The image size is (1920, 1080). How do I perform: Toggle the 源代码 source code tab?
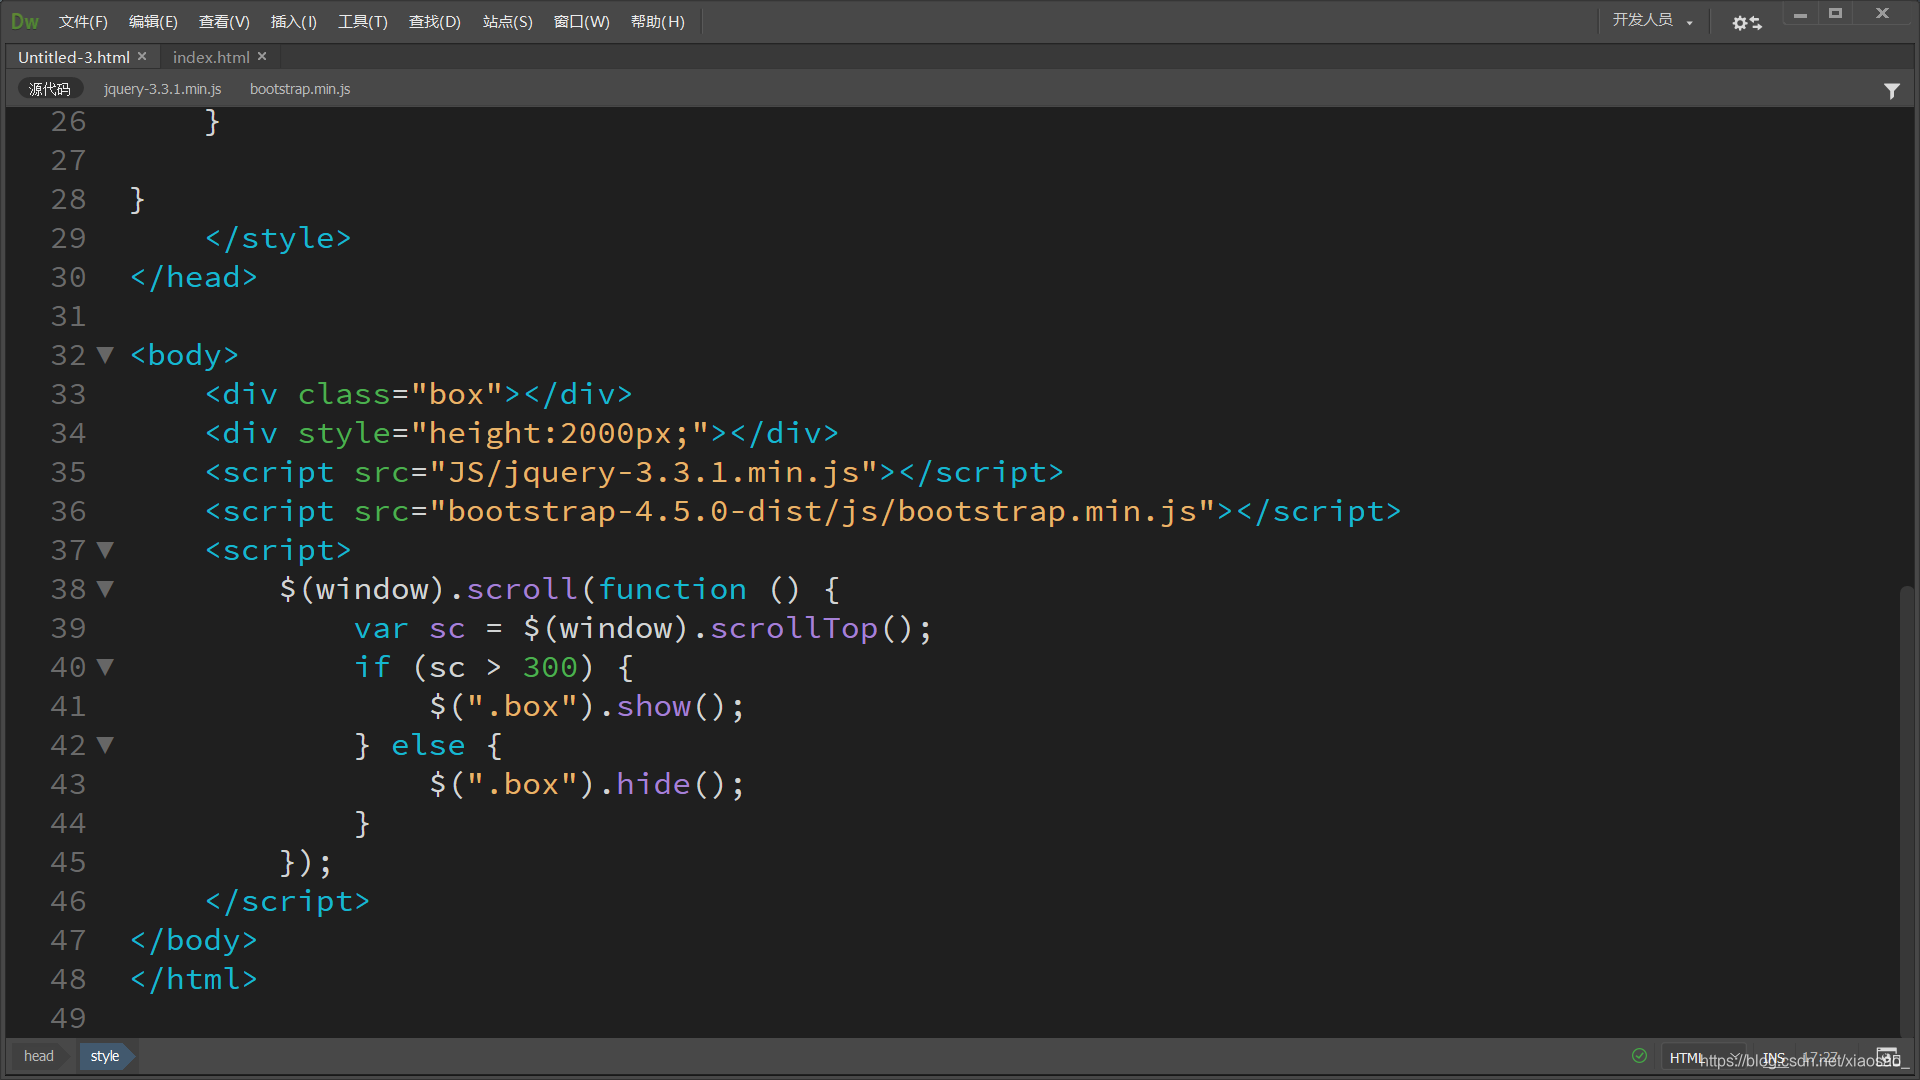[49, 88]
